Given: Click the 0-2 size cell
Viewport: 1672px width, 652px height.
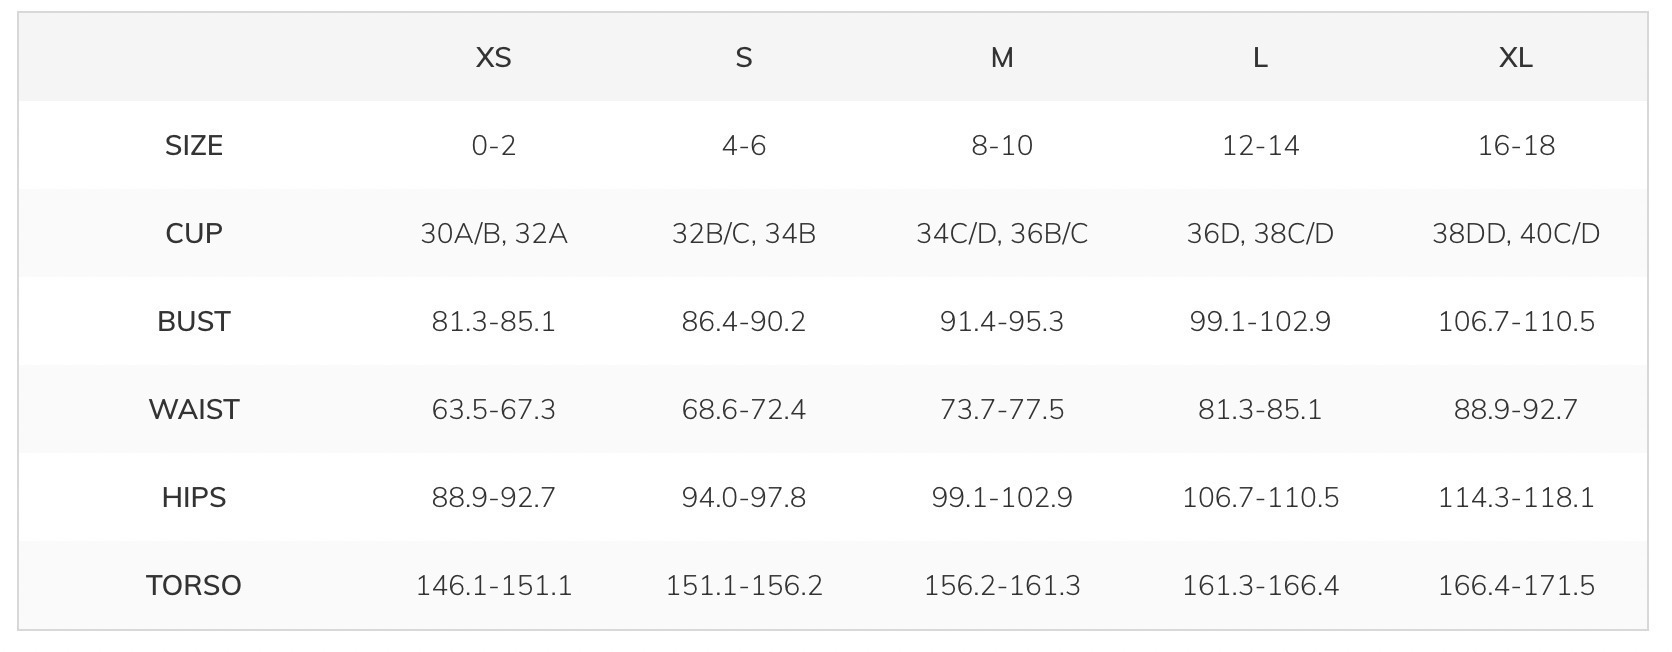Looking at the screenshot, I should pyautogui.click(x=493, y=146).
